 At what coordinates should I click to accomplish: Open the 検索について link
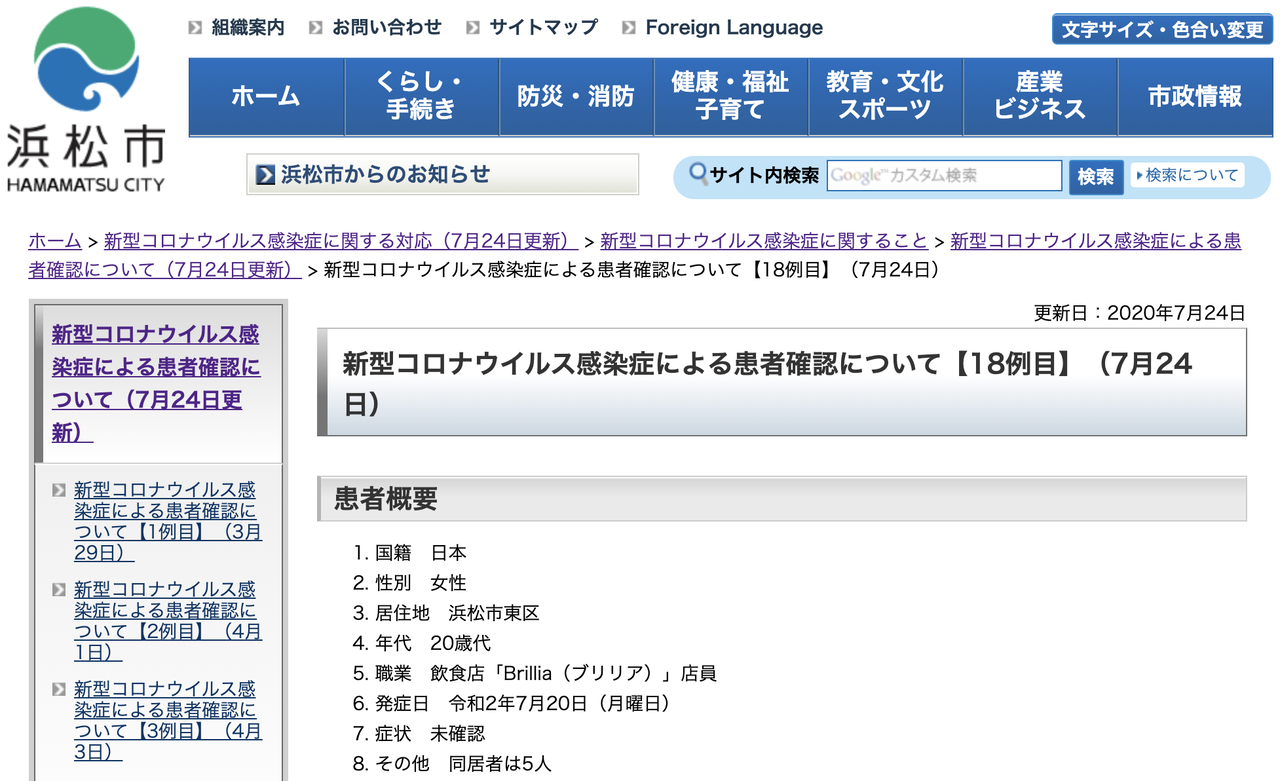[1187, 175]
